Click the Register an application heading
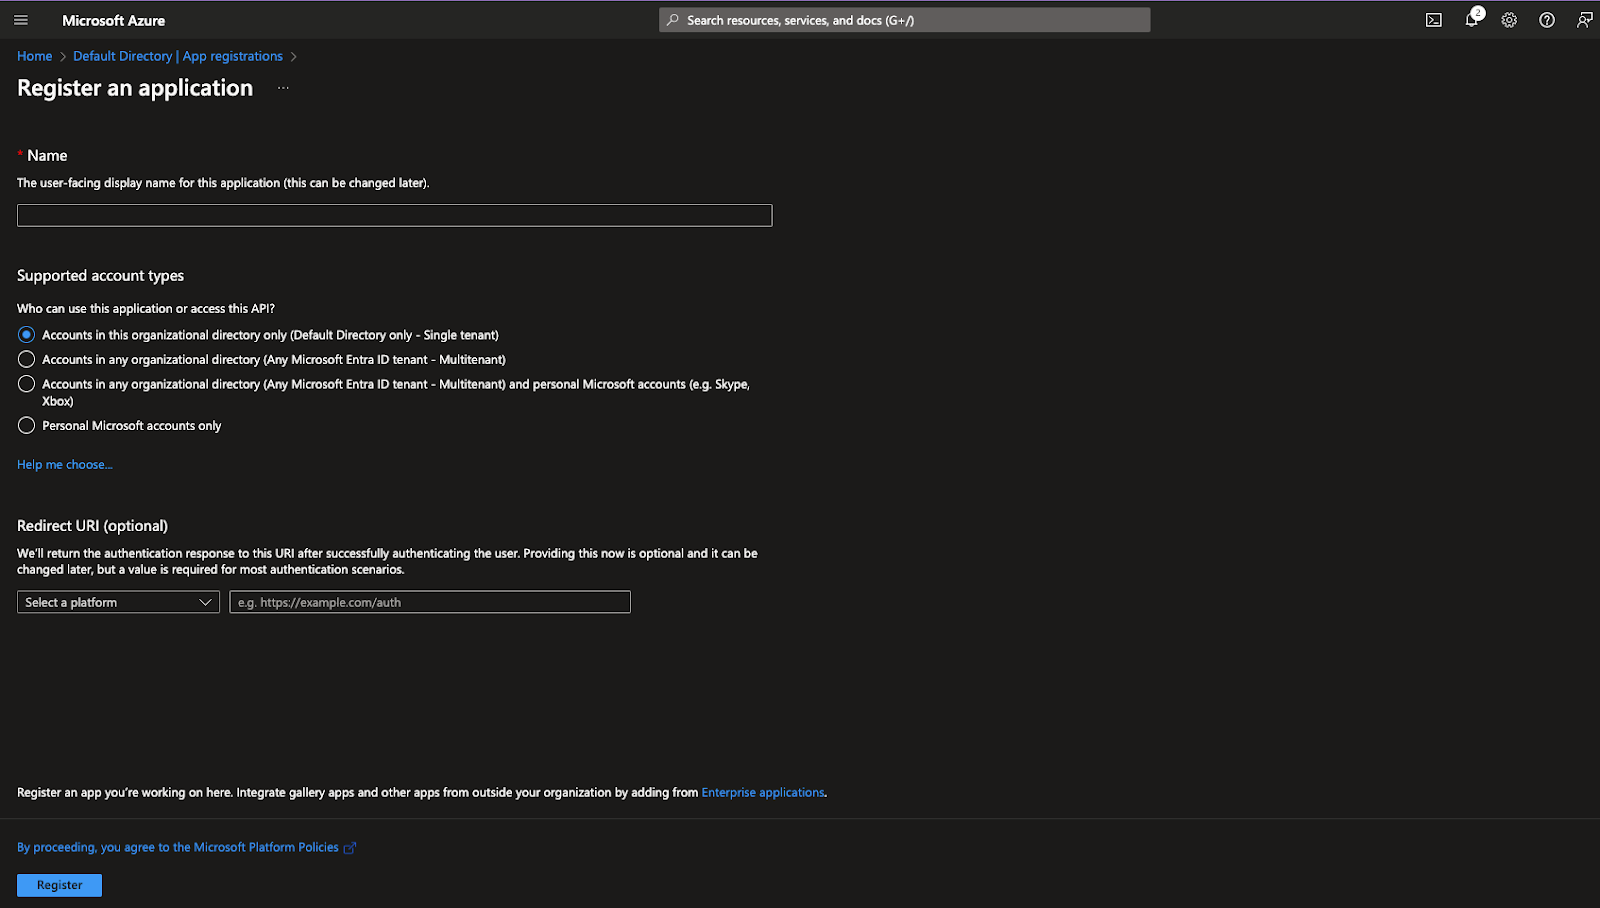This screenshot has height=908, width=1600. tap(135, 88)
